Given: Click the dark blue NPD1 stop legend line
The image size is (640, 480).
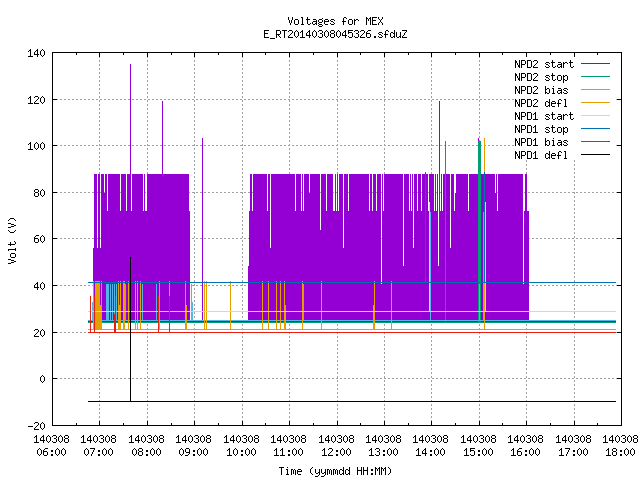Looking at the screenshot, I should pyautogui.click(x=596, y=129).
